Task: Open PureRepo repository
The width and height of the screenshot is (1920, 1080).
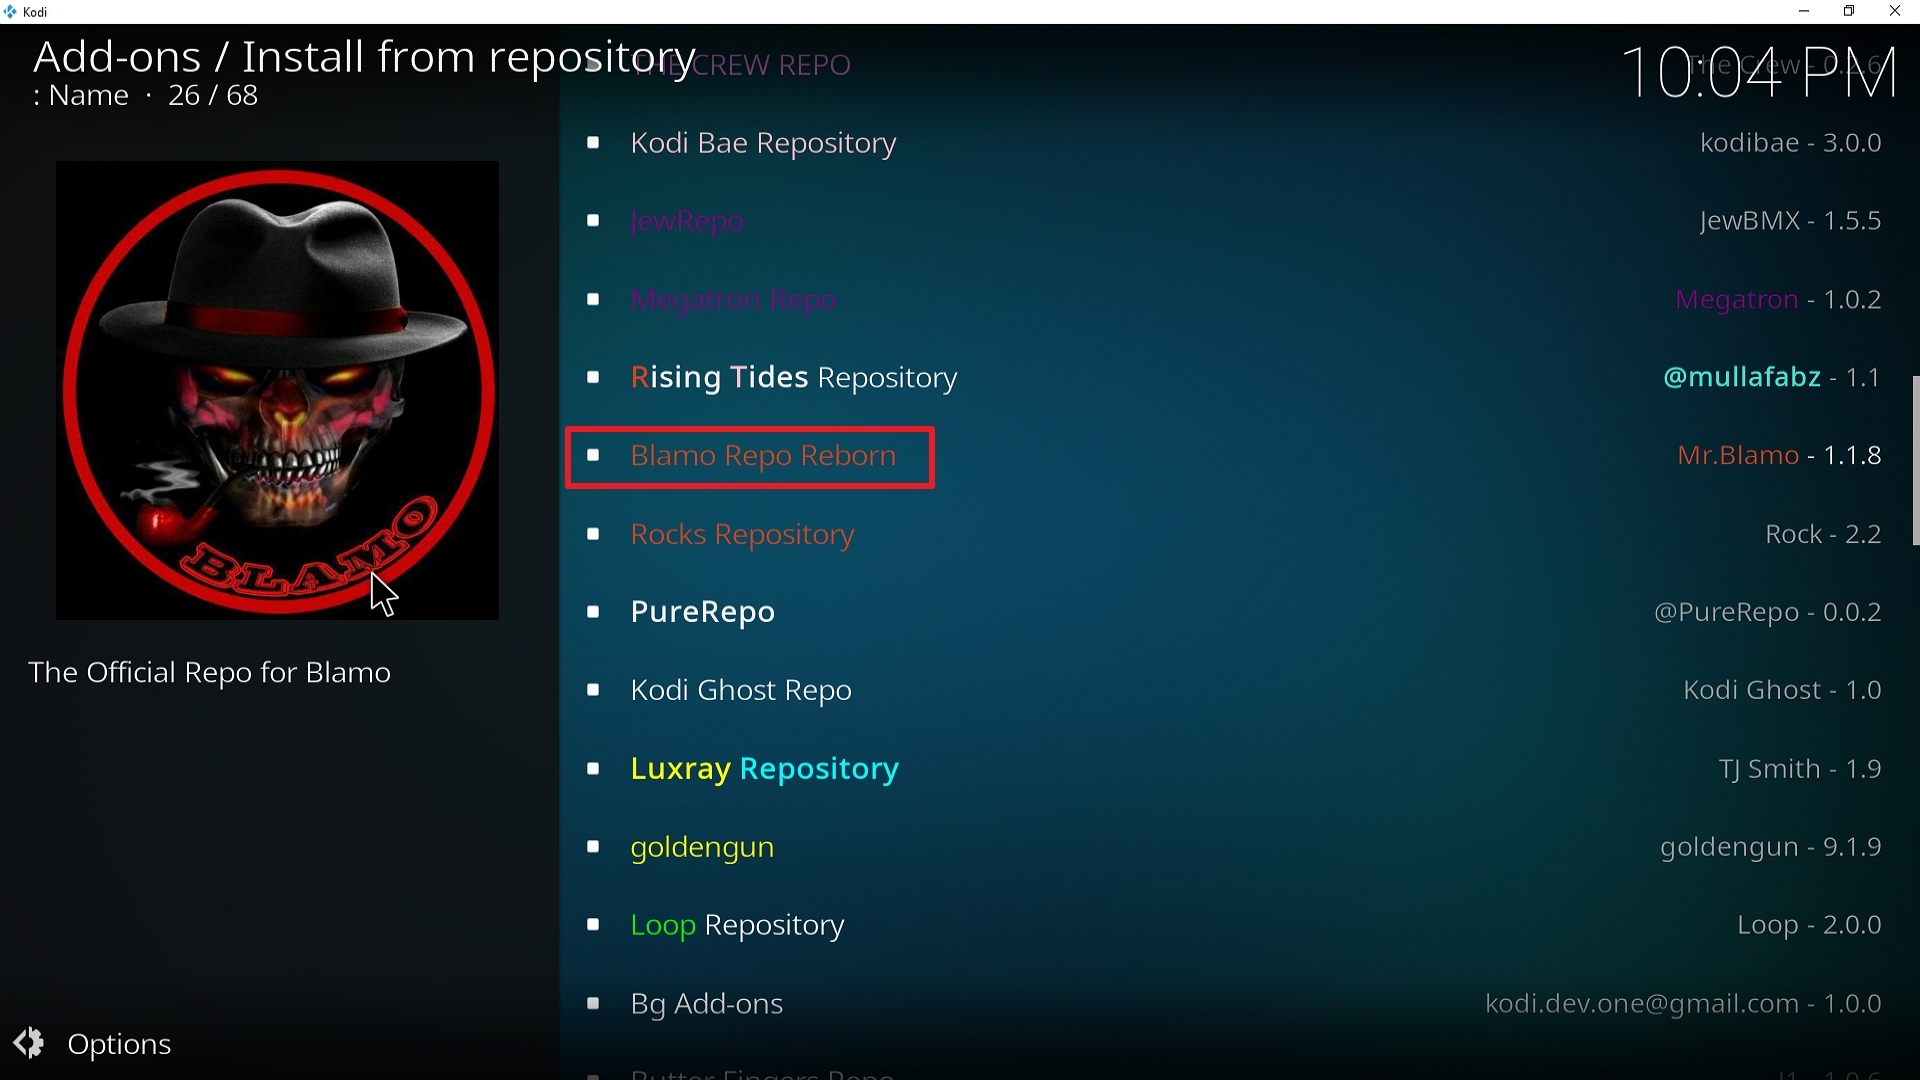Action: point(1239,612)
